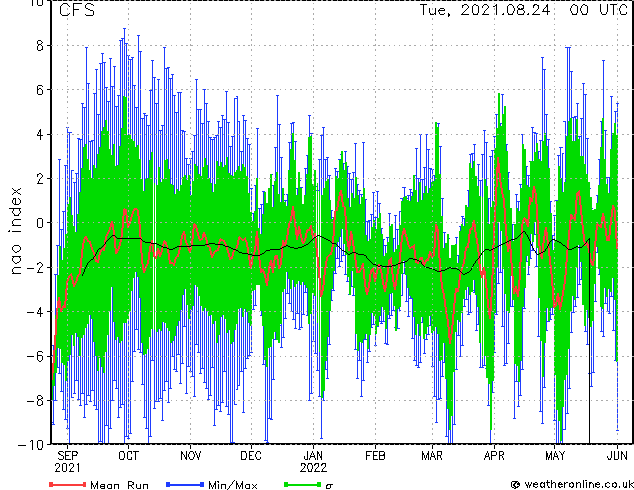
Task: Click the green sigma legend line
Action: click(303, 484)
